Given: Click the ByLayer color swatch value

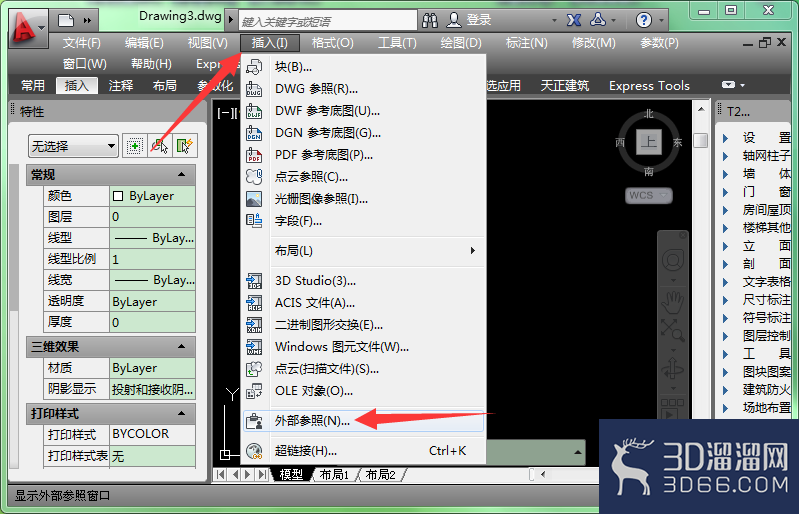Looking at the screenshot, I should point(152,196).
